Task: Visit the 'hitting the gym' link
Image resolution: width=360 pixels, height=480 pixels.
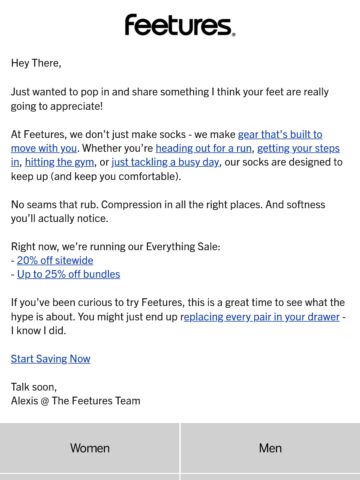Action: (59, 162)
